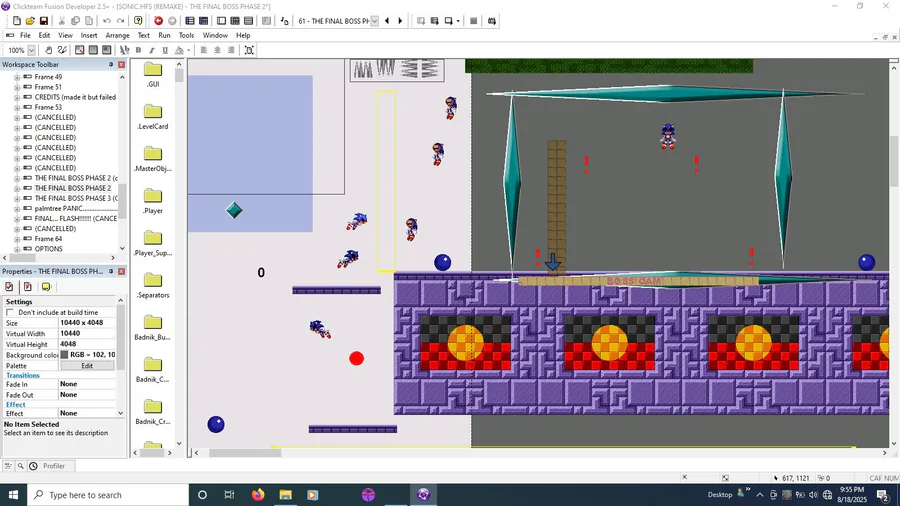The width and height of the screenshot is (900, 506).
Task: Open the Storyboard editor icon
Action: point(190,21)
